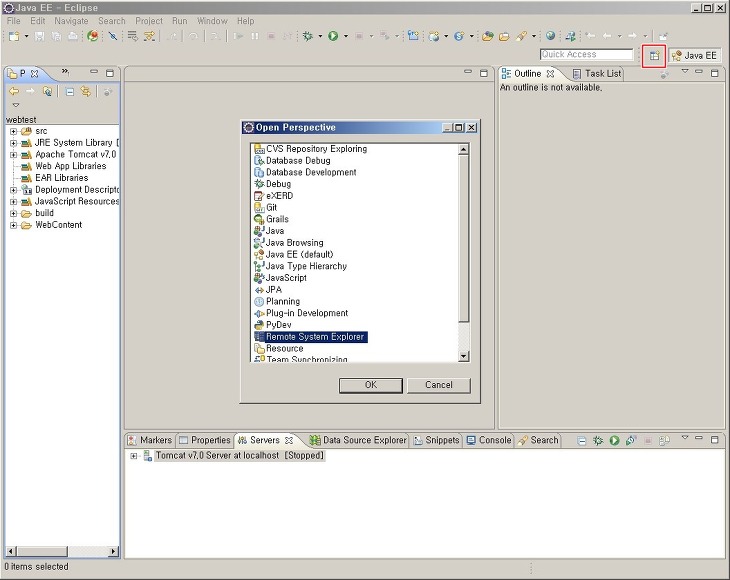Expand Deployment Descriptor node
Viewport: 730px width, 580px height.
[x=14, y=190]
